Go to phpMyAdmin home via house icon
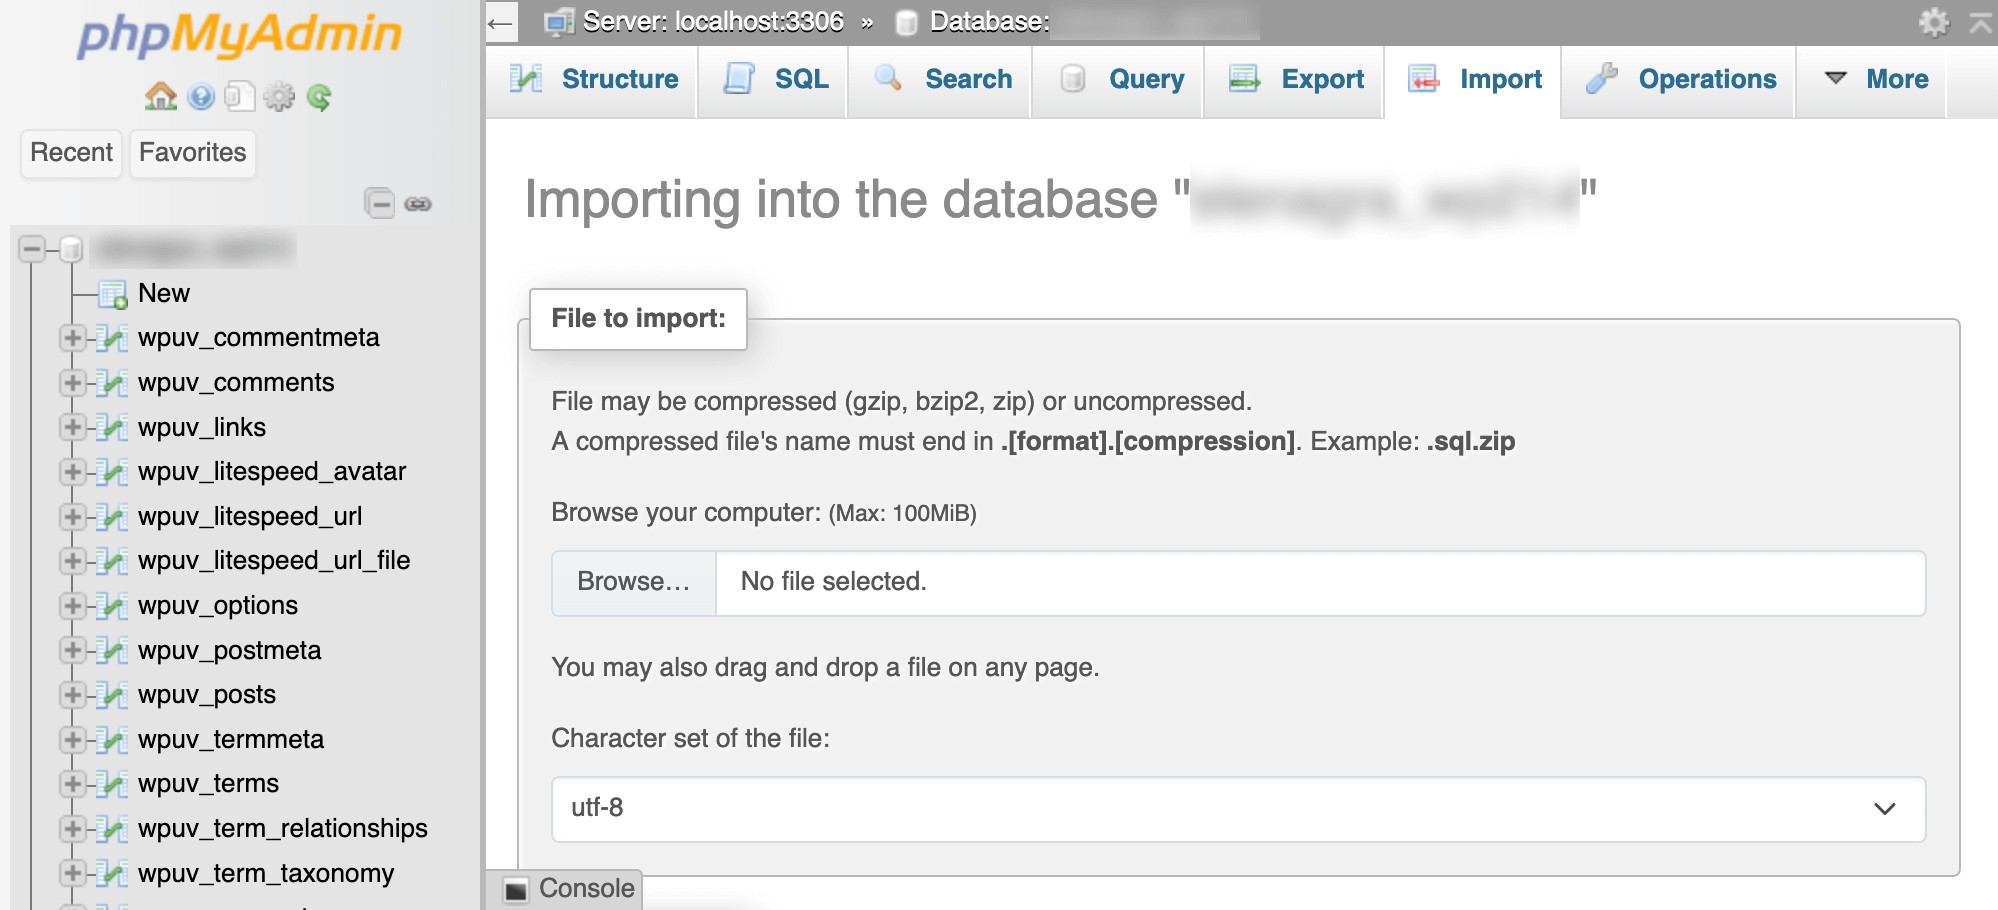Viewport: 1998px width, 910px height. [x=160, y=97]
